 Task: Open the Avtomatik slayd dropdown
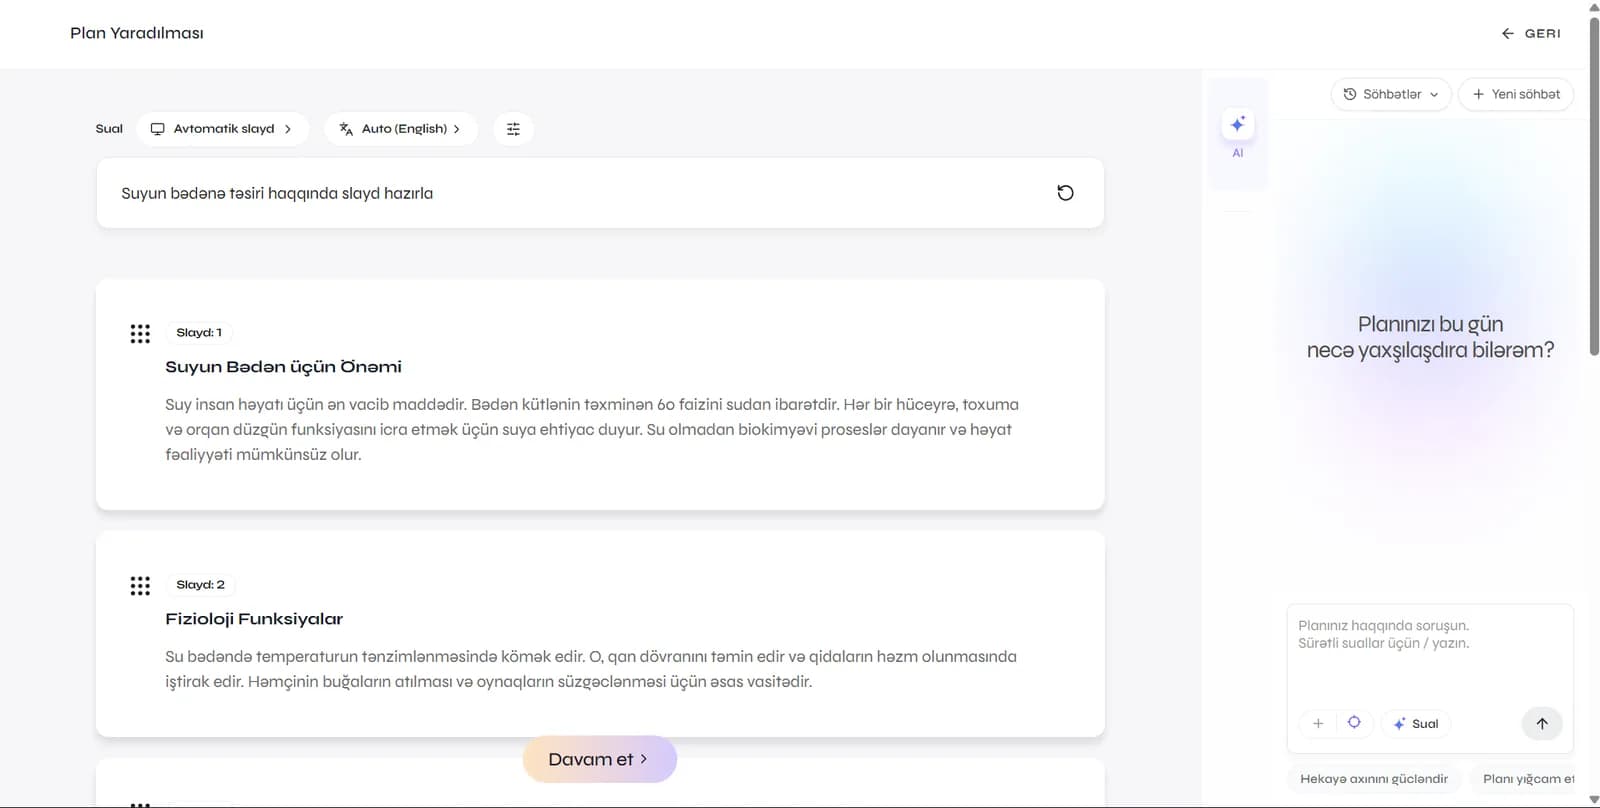tap(222, 129)
